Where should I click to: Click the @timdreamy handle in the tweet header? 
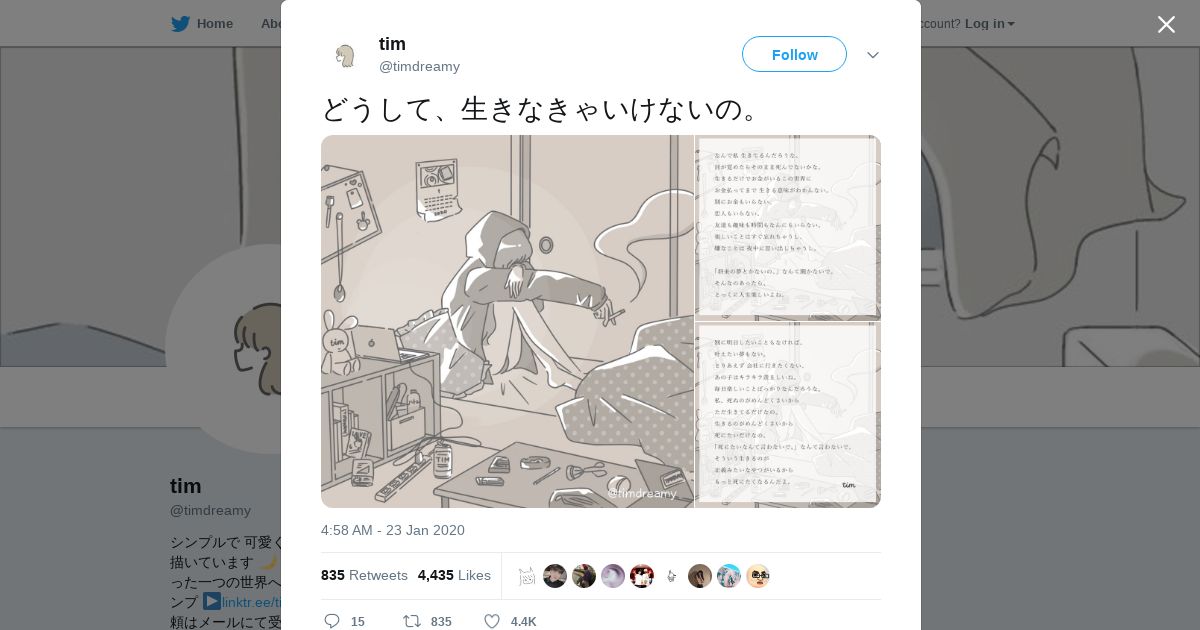point(419,66)
